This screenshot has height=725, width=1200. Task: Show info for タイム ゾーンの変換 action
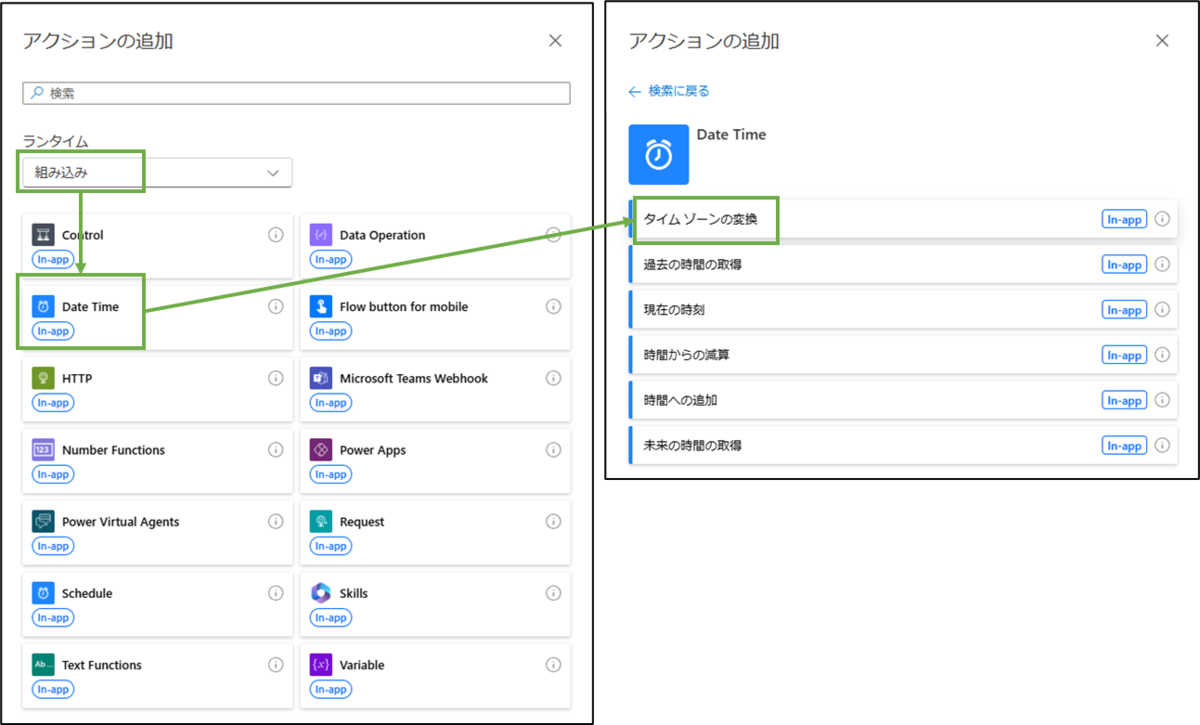(1162, 219)
